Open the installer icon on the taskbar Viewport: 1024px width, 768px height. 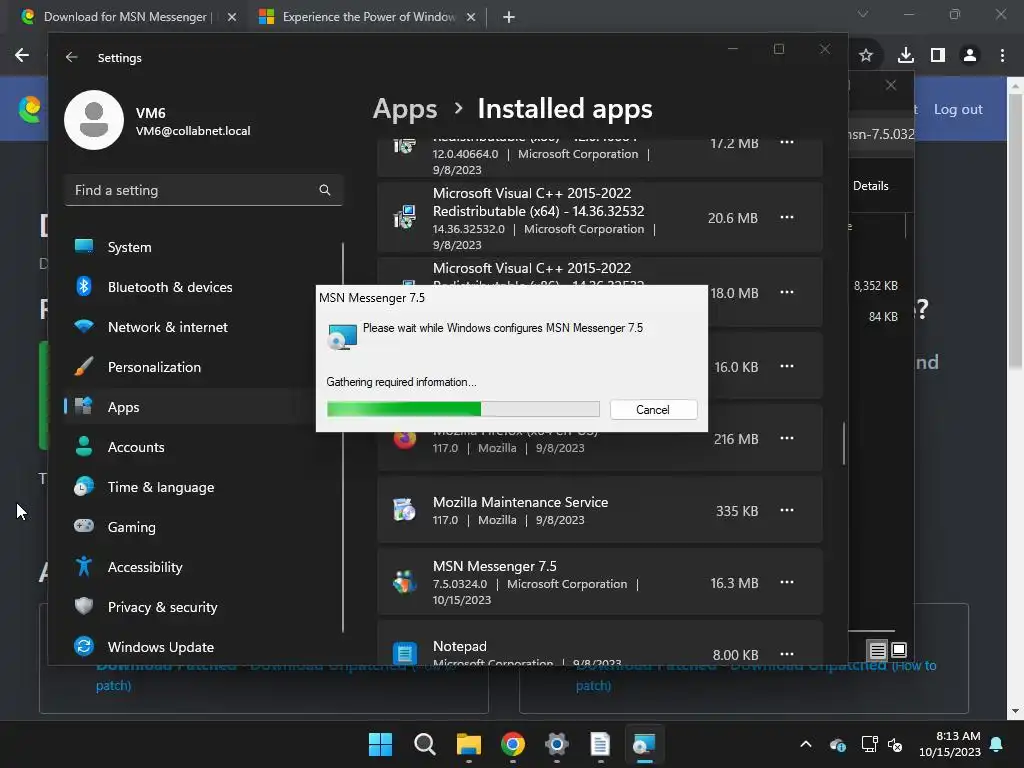click(645, 744)
